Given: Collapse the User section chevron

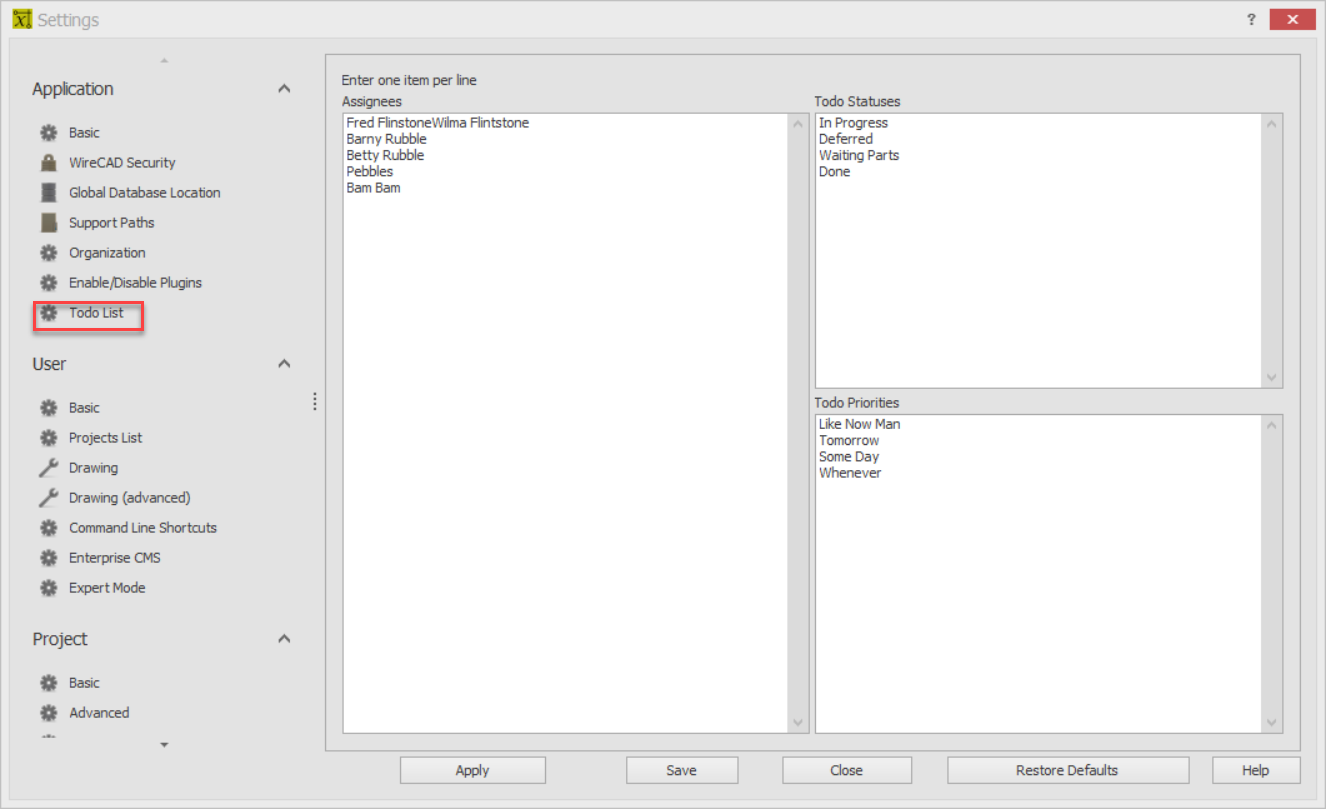Looking at the screenshot, I should (284, 364).
